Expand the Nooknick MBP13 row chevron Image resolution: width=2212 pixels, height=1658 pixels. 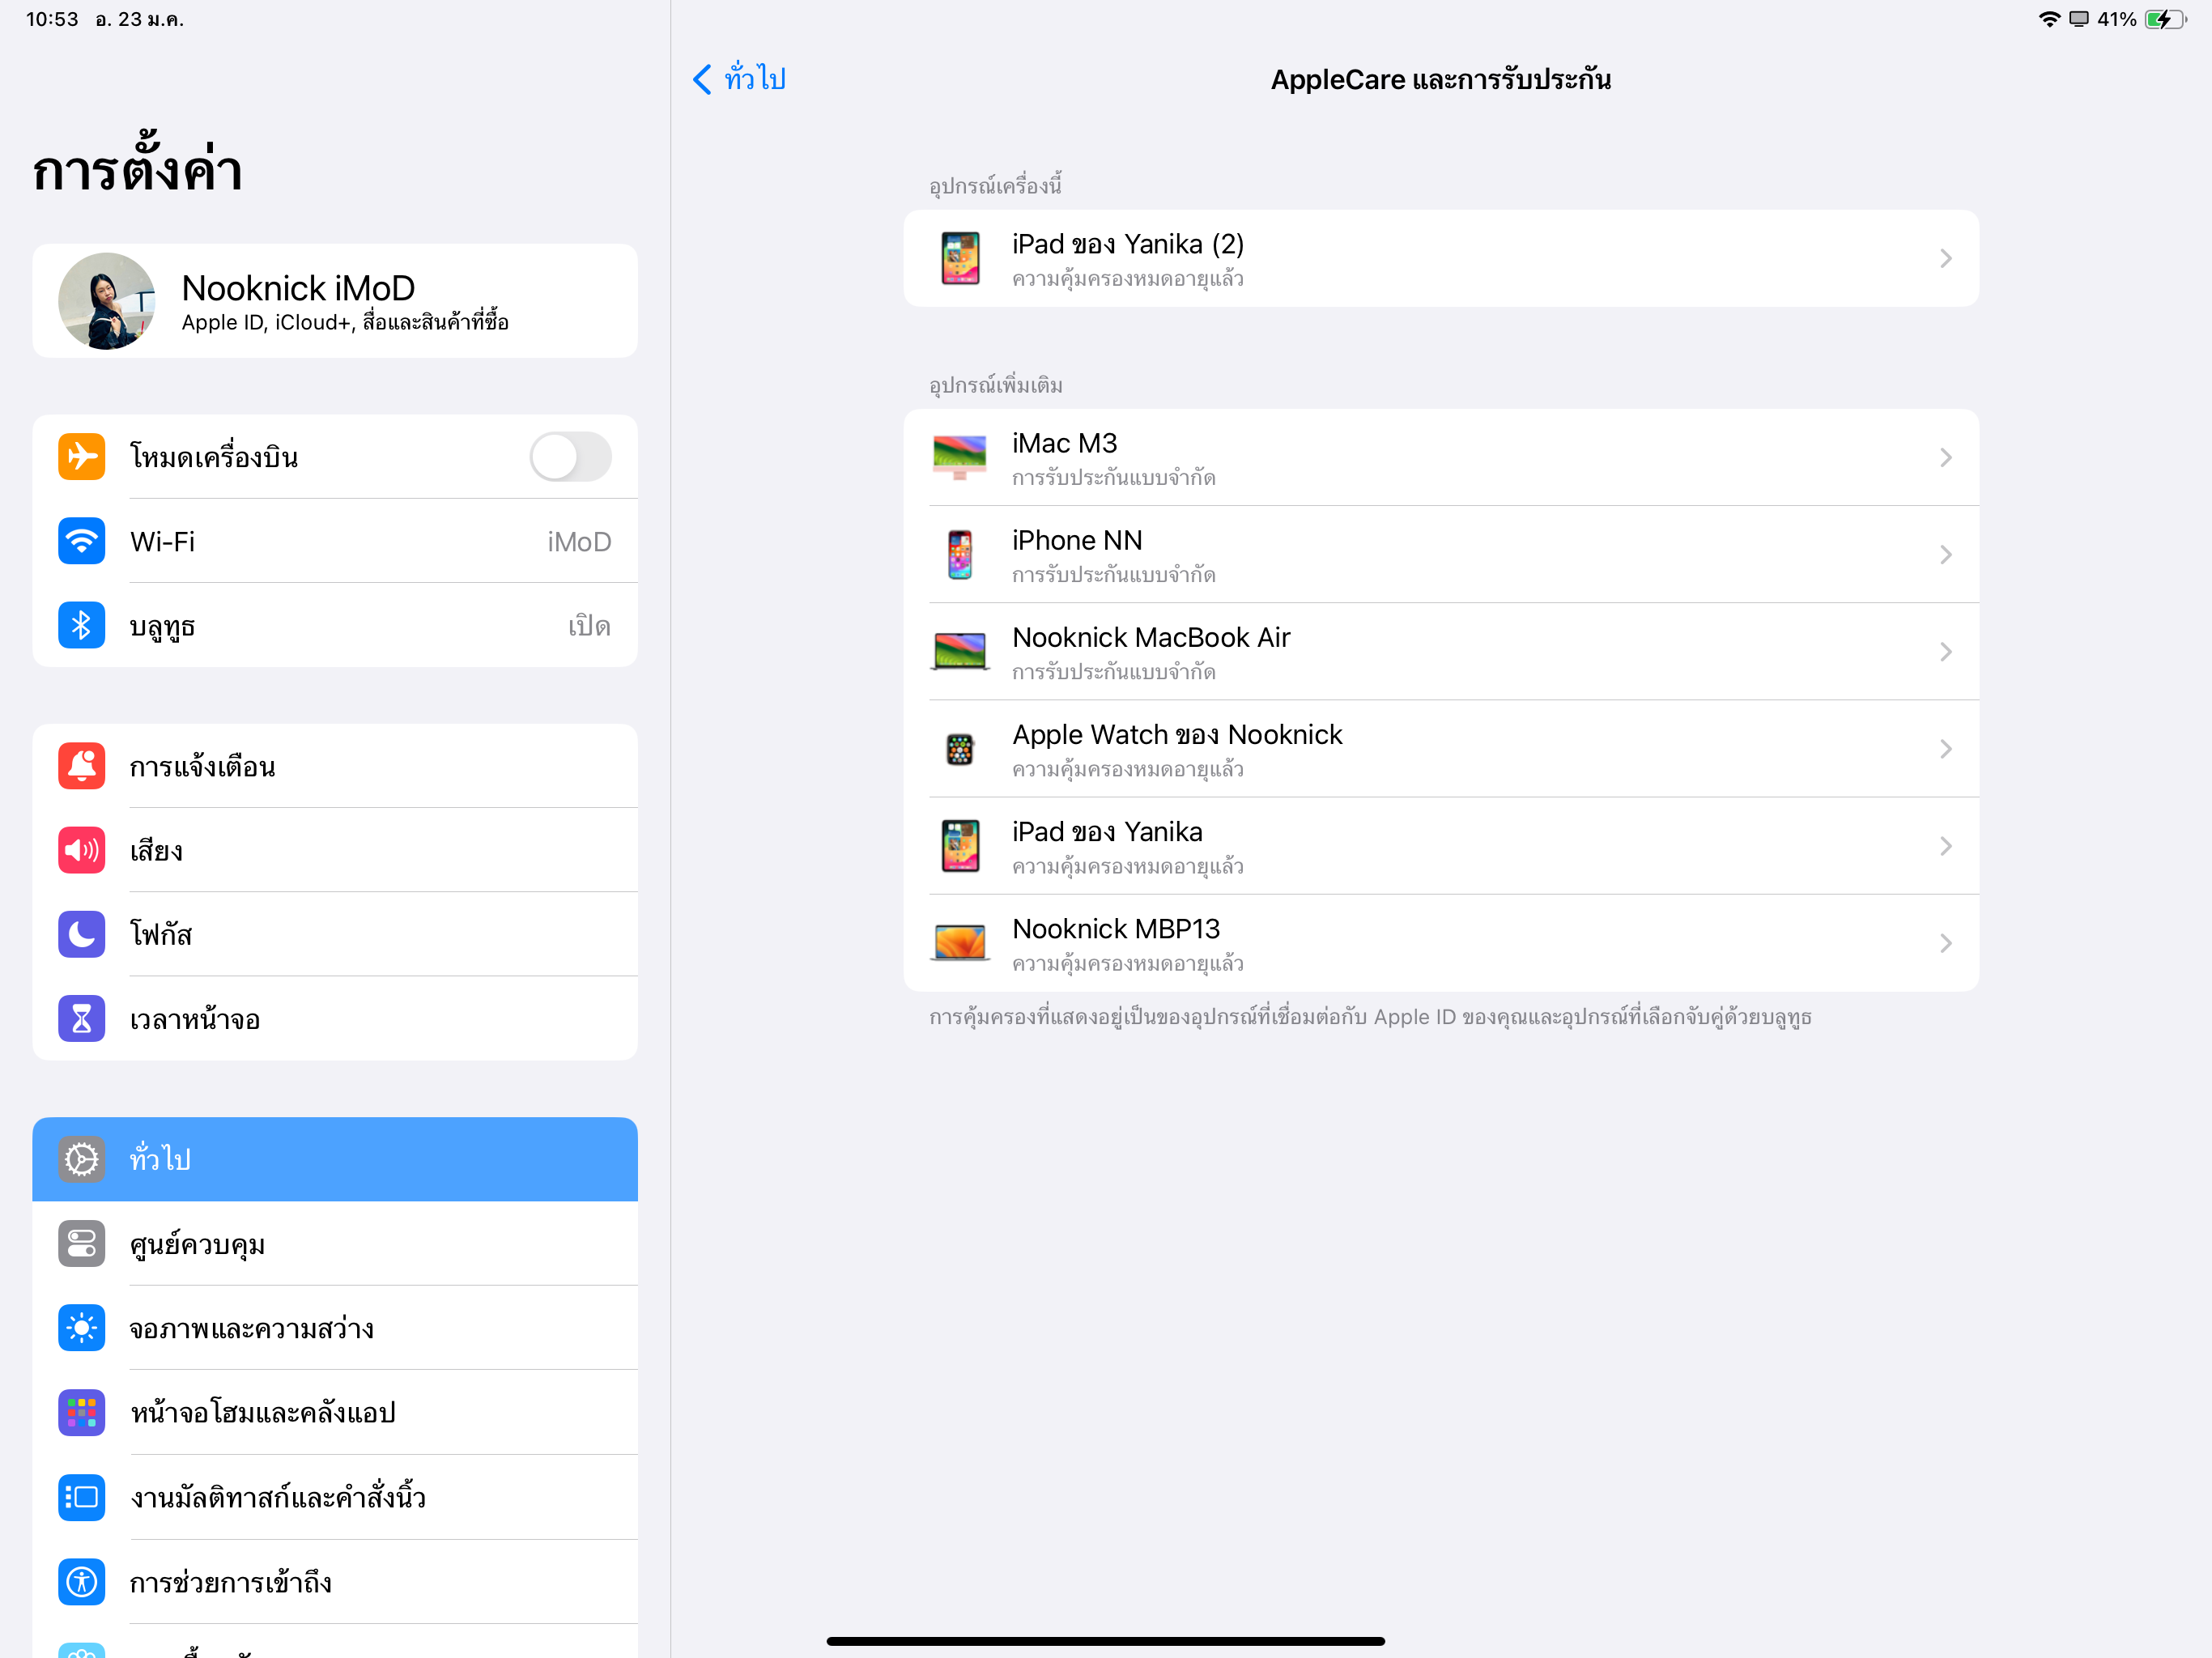pyautogui.click(x=1944, y=943)
